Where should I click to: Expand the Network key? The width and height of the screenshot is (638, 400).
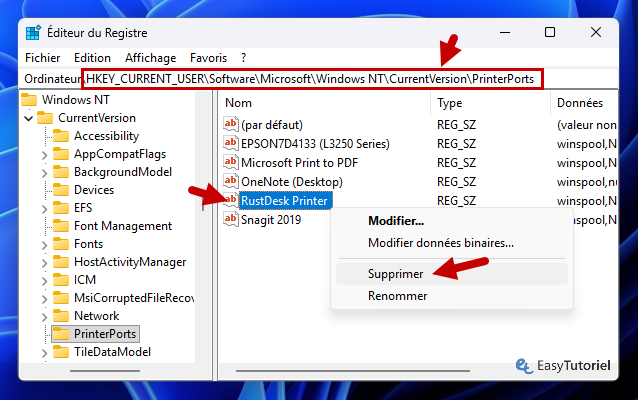click(x=44, y=317)
